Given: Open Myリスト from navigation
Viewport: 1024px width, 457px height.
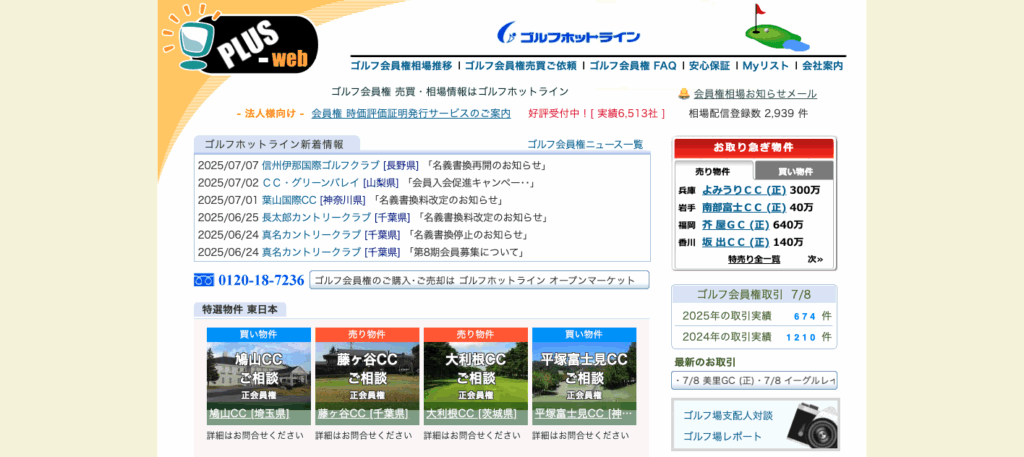Looking at the screenshot, I should [765, 66].
